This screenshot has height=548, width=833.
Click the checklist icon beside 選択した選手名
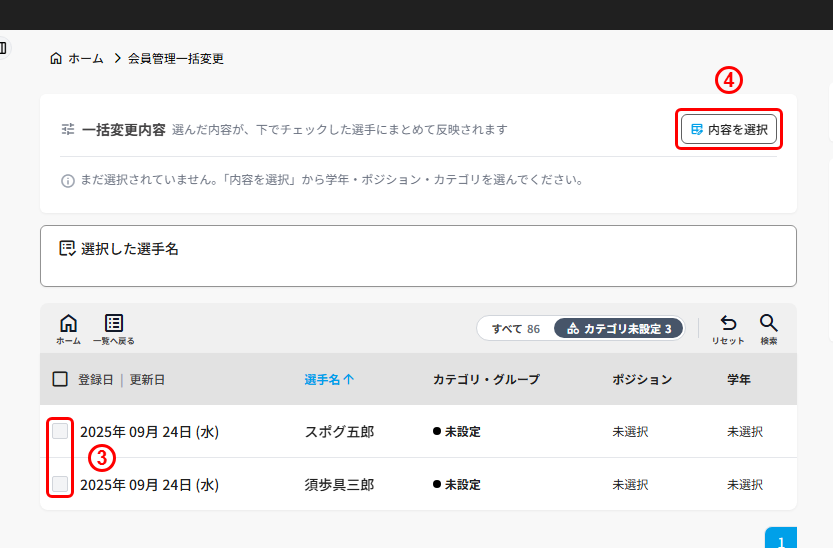point(67,249)
